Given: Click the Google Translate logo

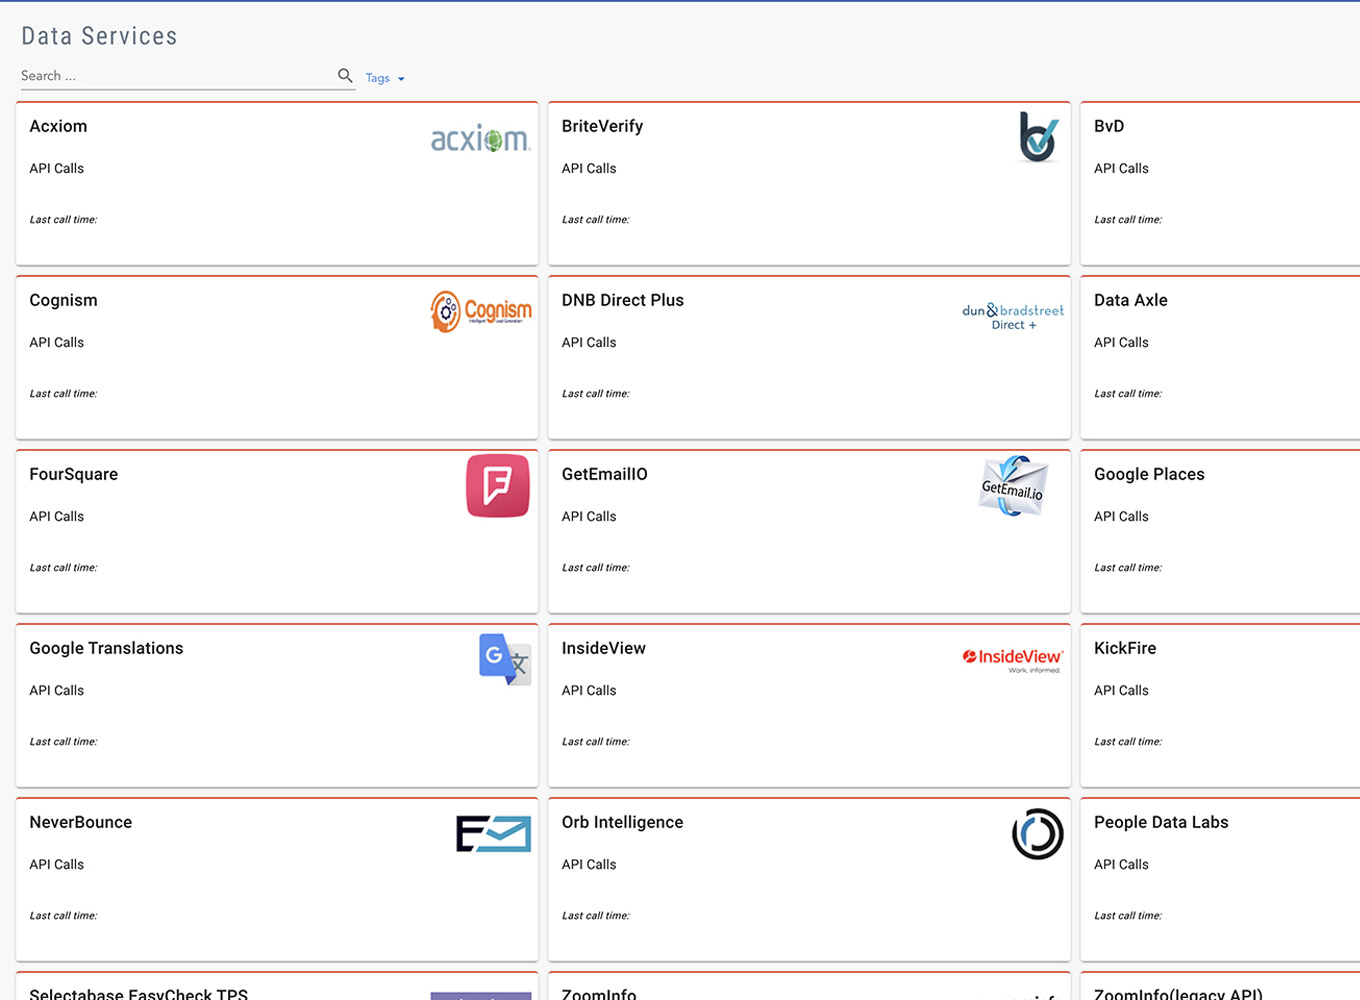Looking at the screenshot, I should (505, 659).
